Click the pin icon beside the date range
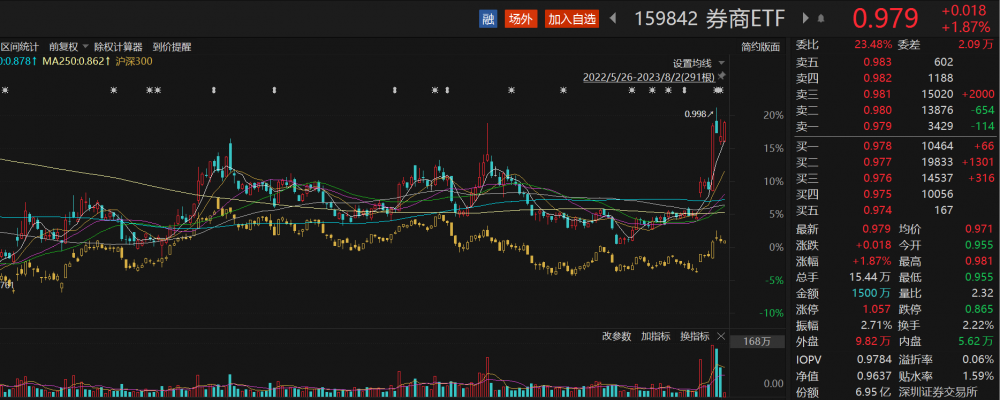This screenshot has height=400, width=1000. (722, 76)
